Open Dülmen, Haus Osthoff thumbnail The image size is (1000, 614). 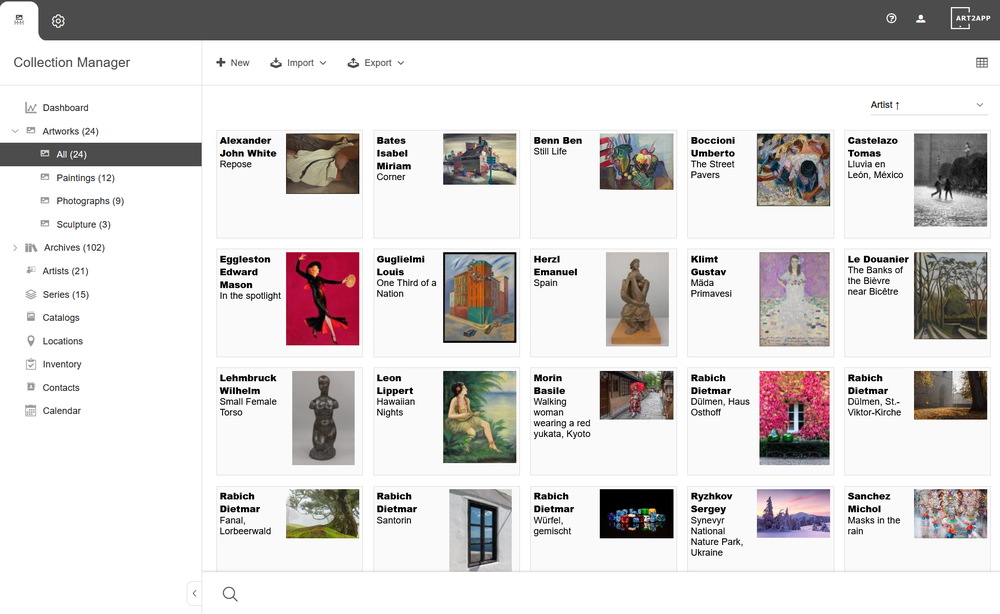pyautogui.click(x=794, y=418)
